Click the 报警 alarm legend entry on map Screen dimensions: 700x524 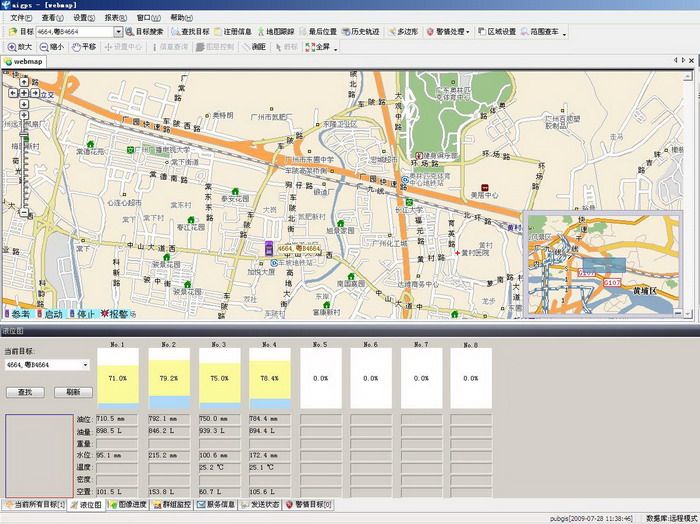coord(114,314)
